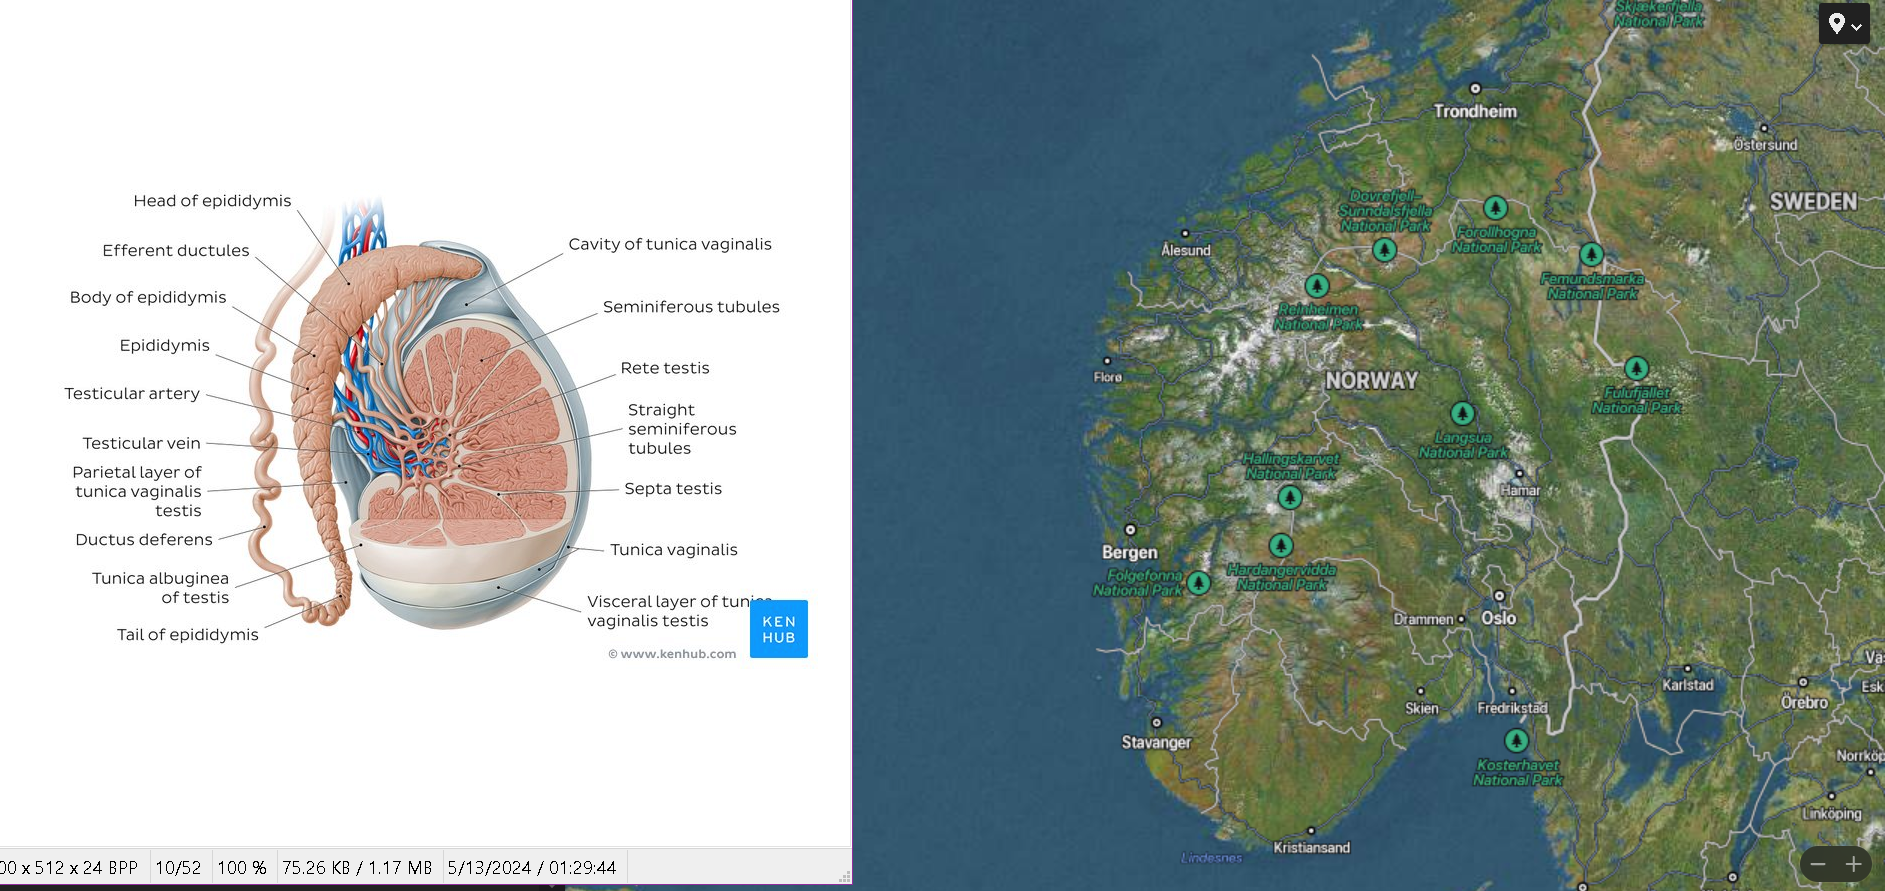Click the 'Ductus deferens' label
Viewport: 1885px width, 891px height.
coord(144,540)
